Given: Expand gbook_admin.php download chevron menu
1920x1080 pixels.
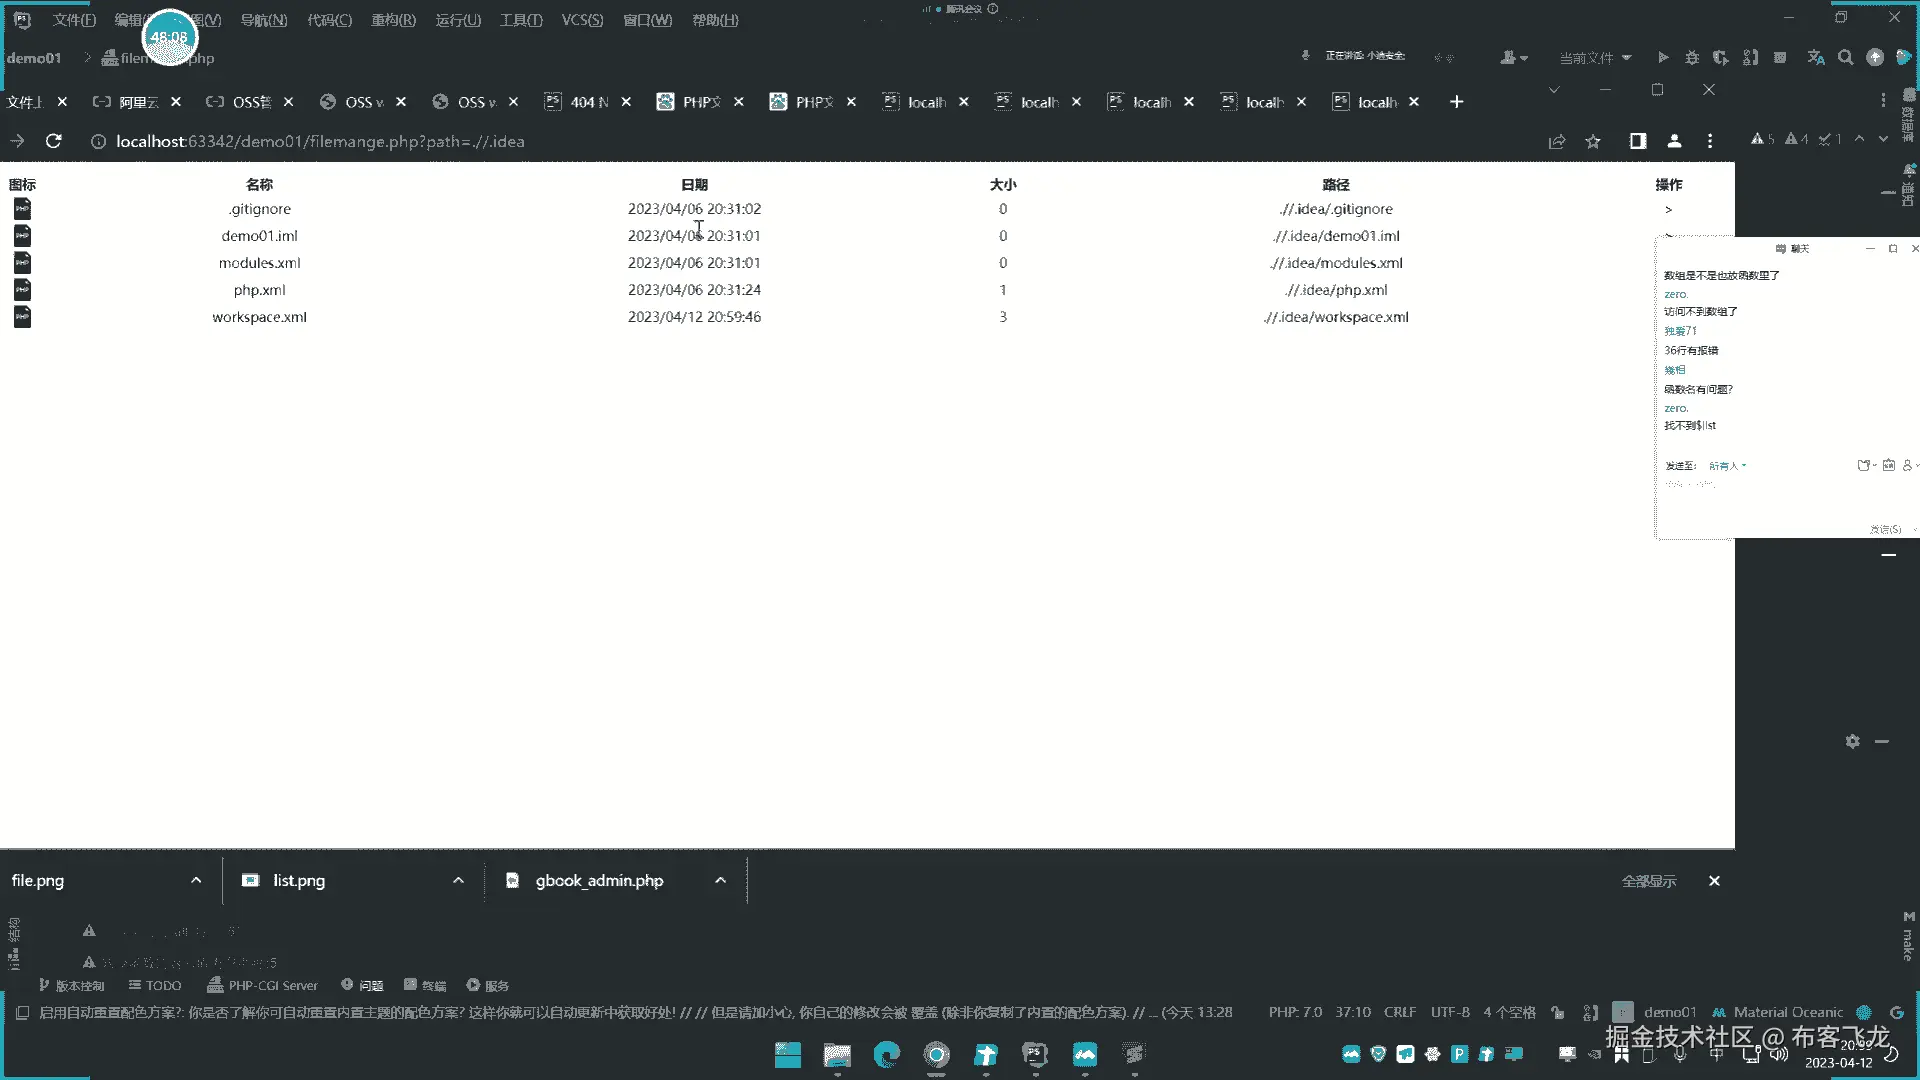Looking at the screenshot, I should [x=720, y=880].
